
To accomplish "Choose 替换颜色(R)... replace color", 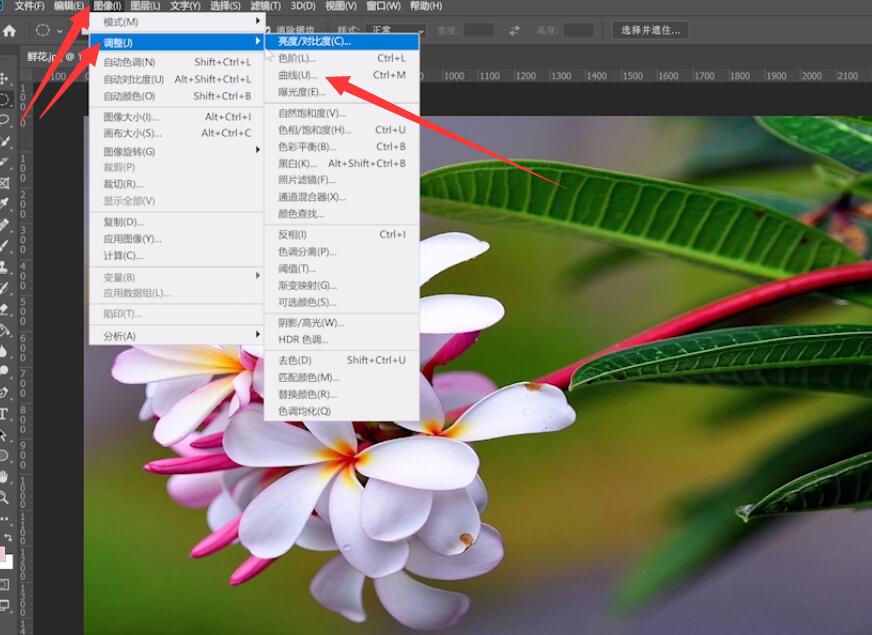I will pyautogui.click(x=341, y=394).
